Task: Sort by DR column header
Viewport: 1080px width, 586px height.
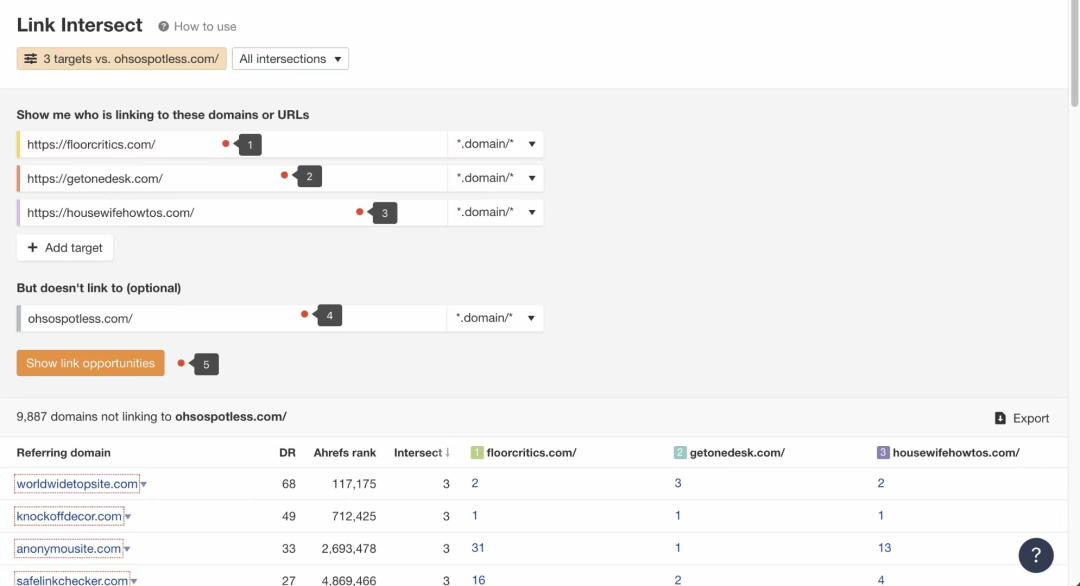Action: [x=287, y=452]
